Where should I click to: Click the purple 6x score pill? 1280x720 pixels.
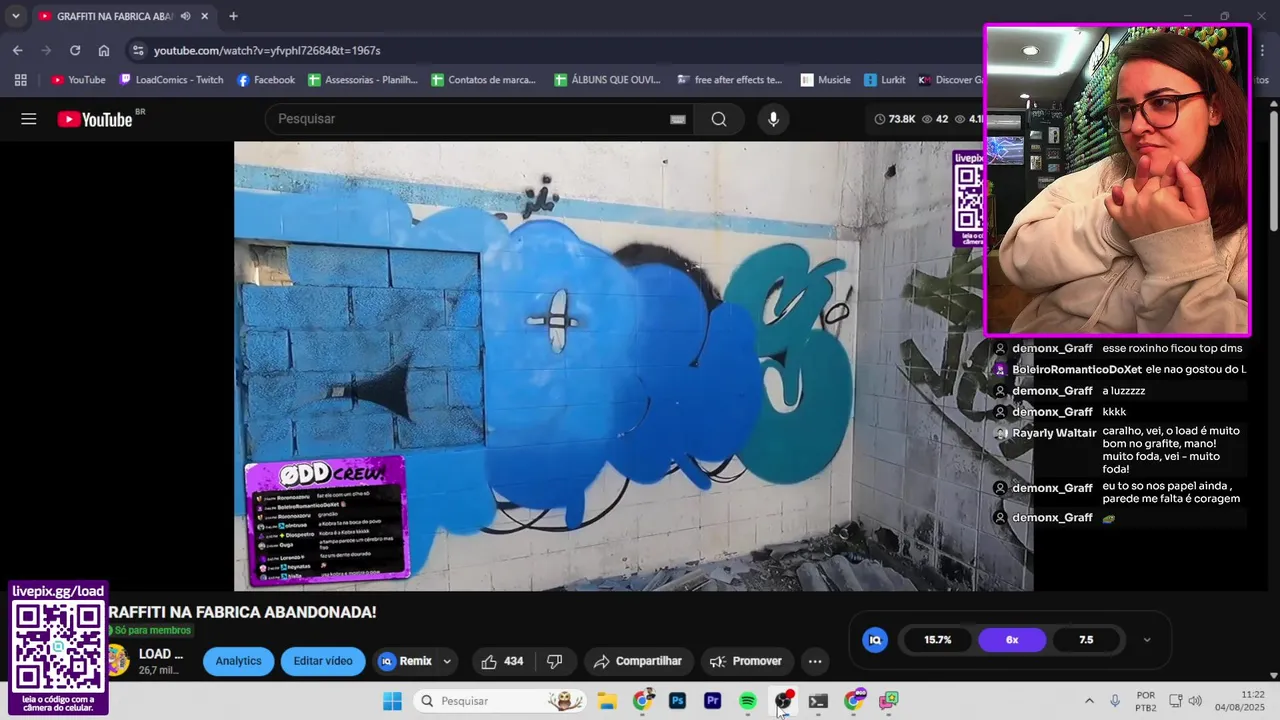pyautogui.click(x=1012, y=640)
